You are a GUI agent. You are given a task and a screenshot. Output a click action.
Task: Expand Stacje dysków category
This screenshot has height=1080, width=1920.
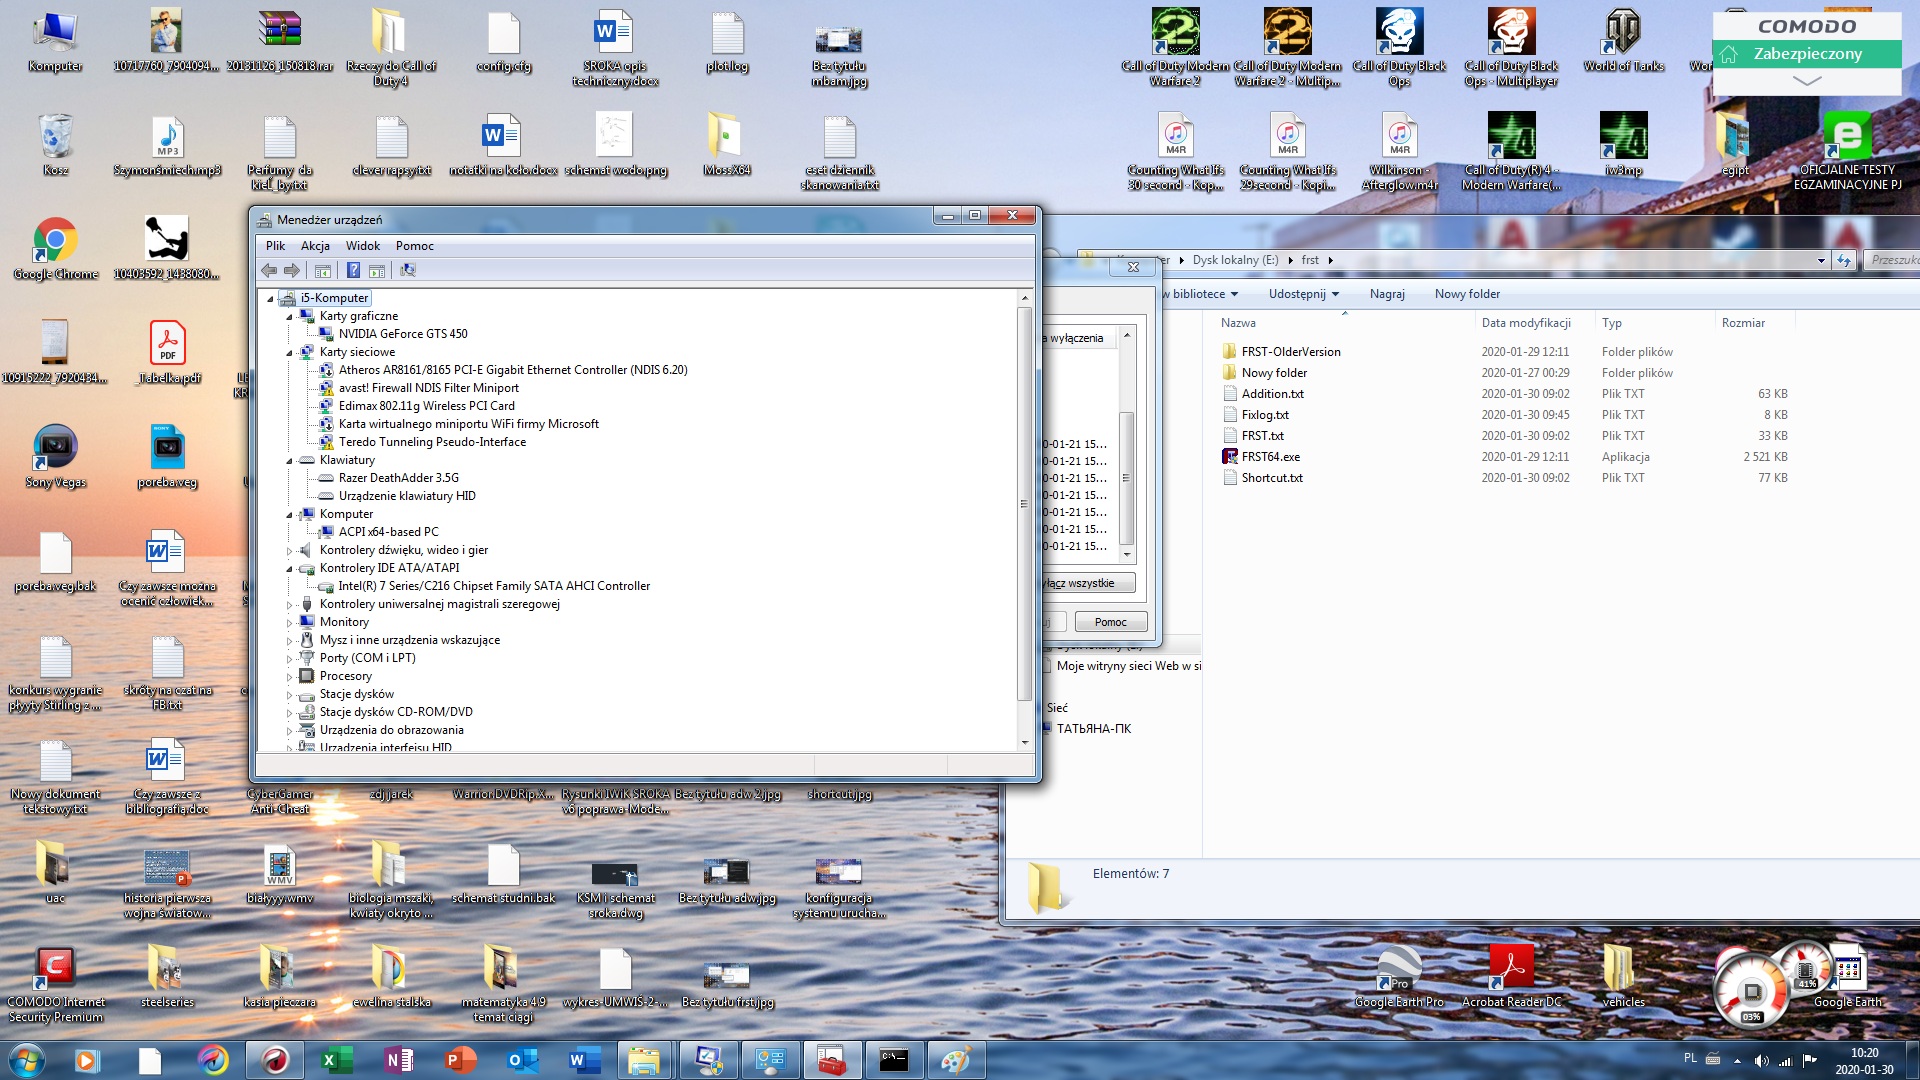(290, 694)
